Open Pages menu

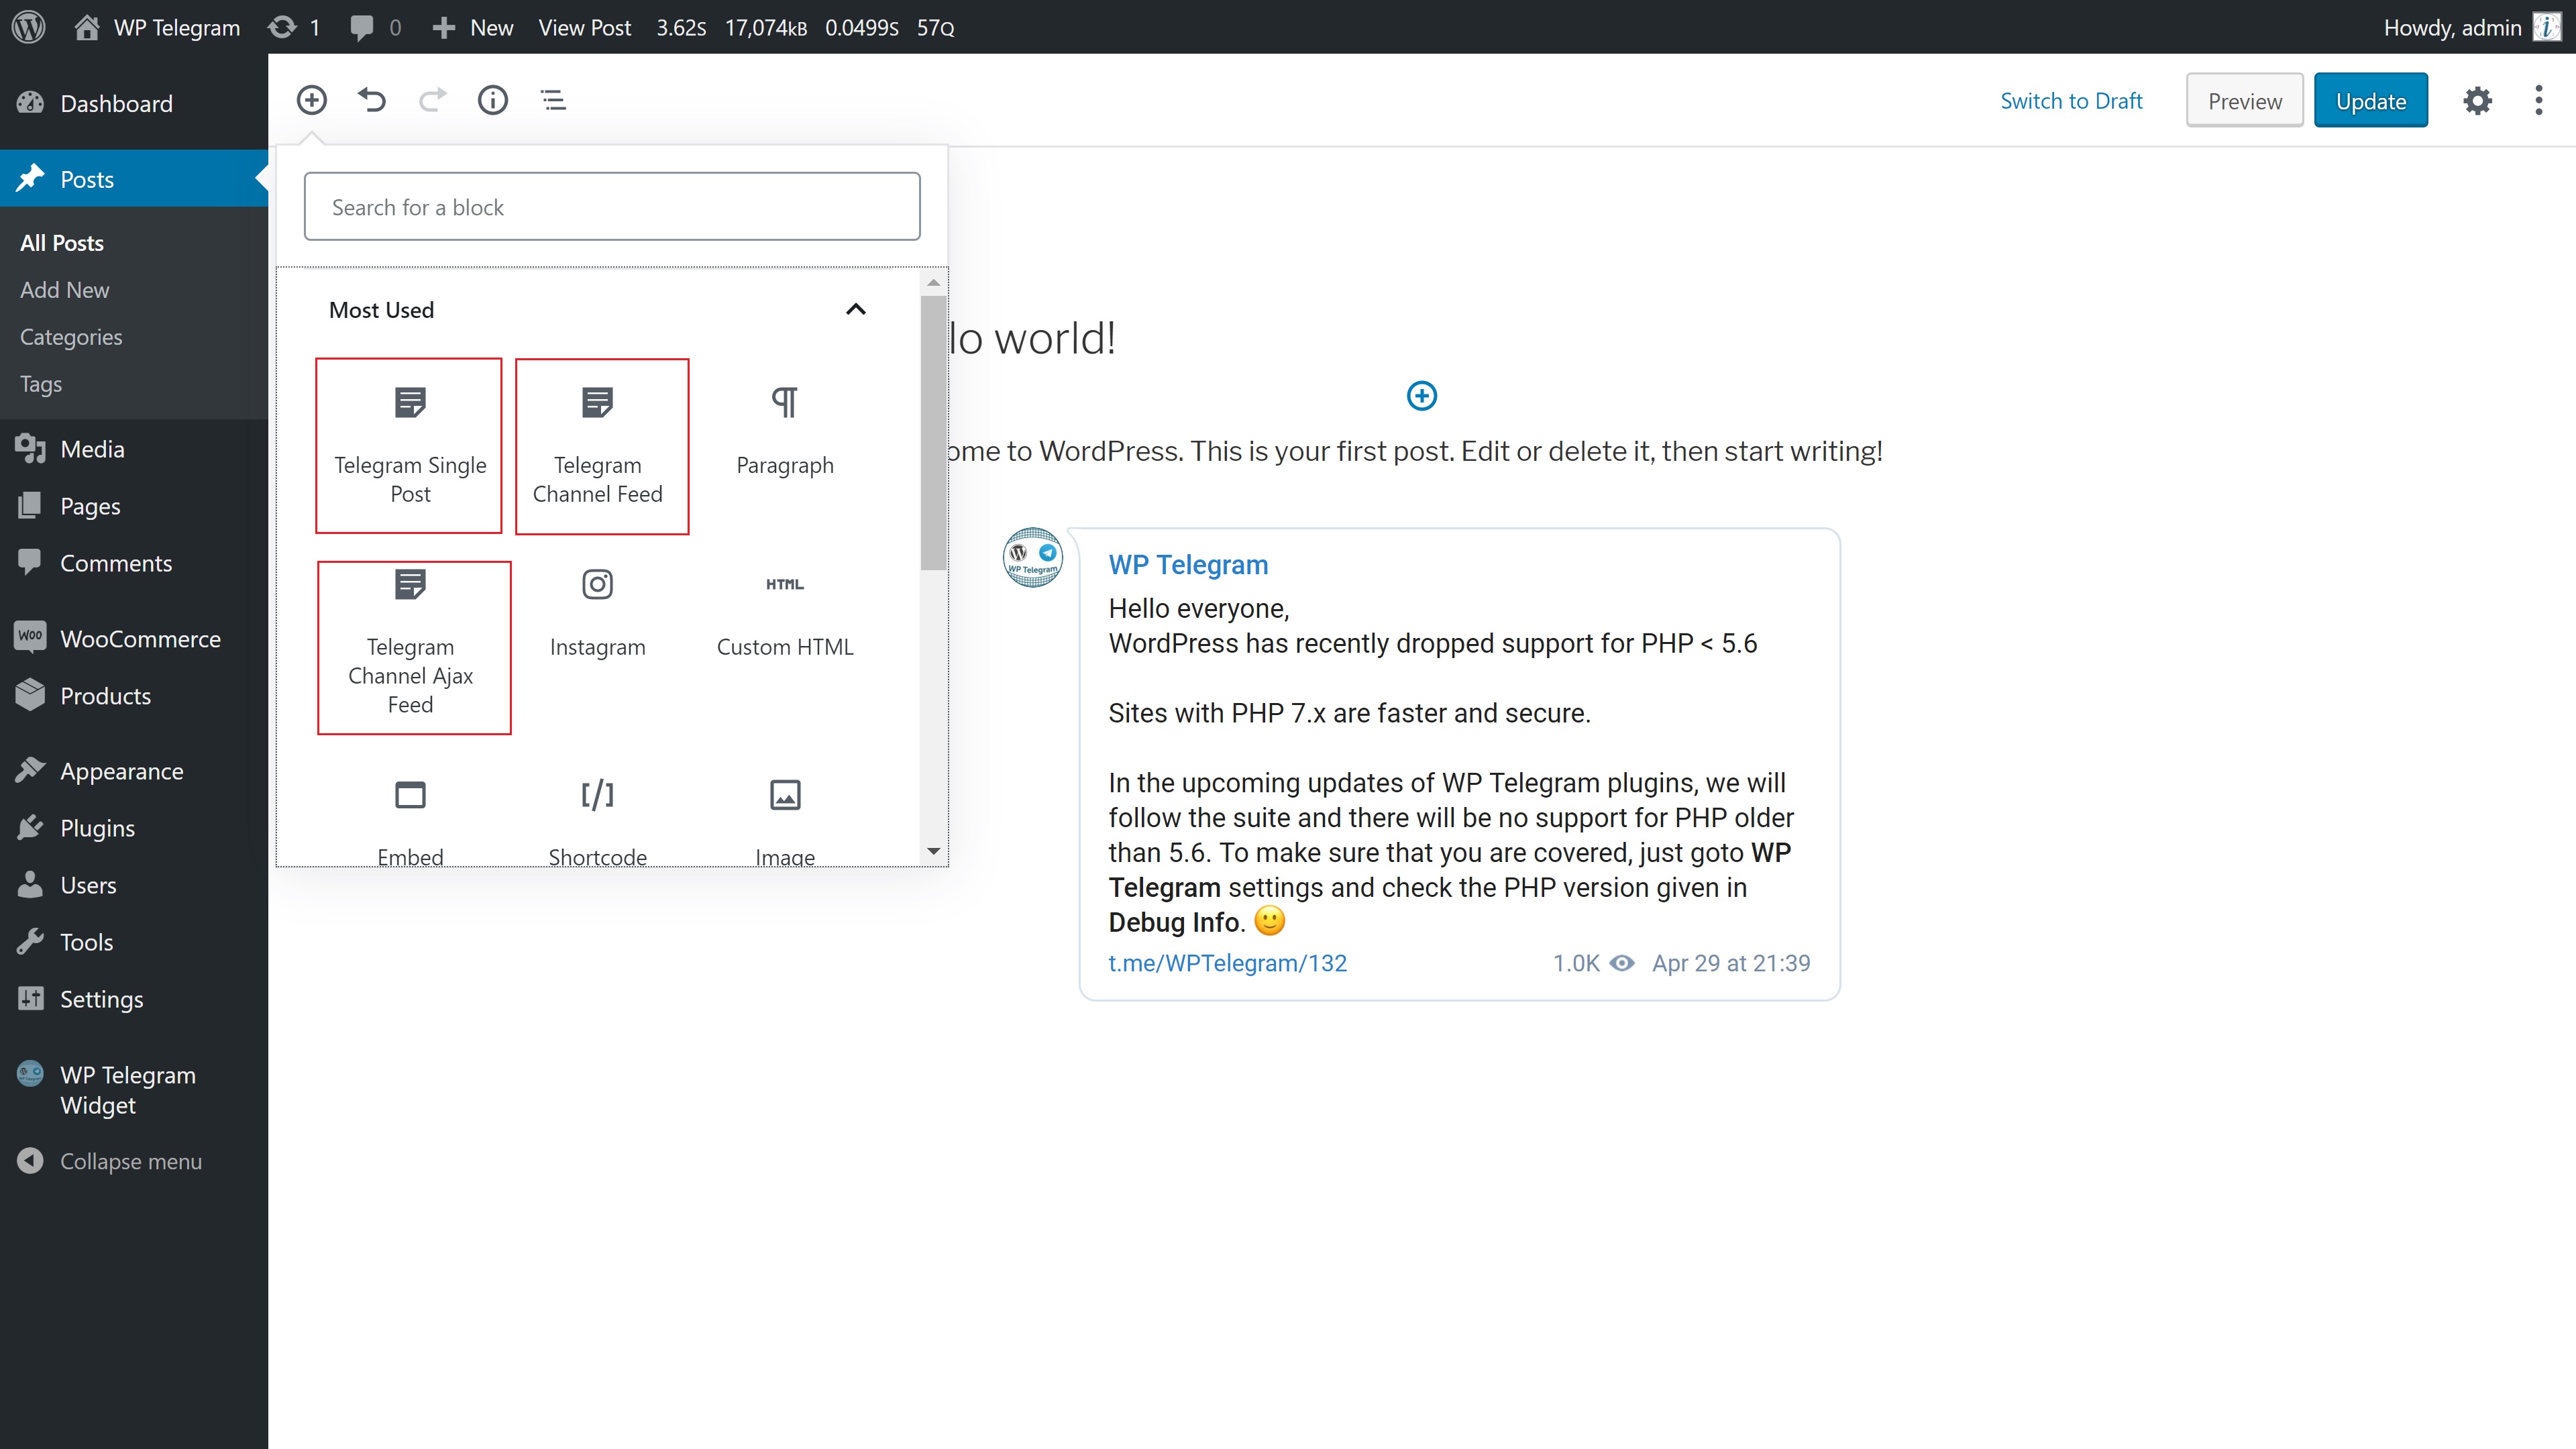(x=134, y=506)
